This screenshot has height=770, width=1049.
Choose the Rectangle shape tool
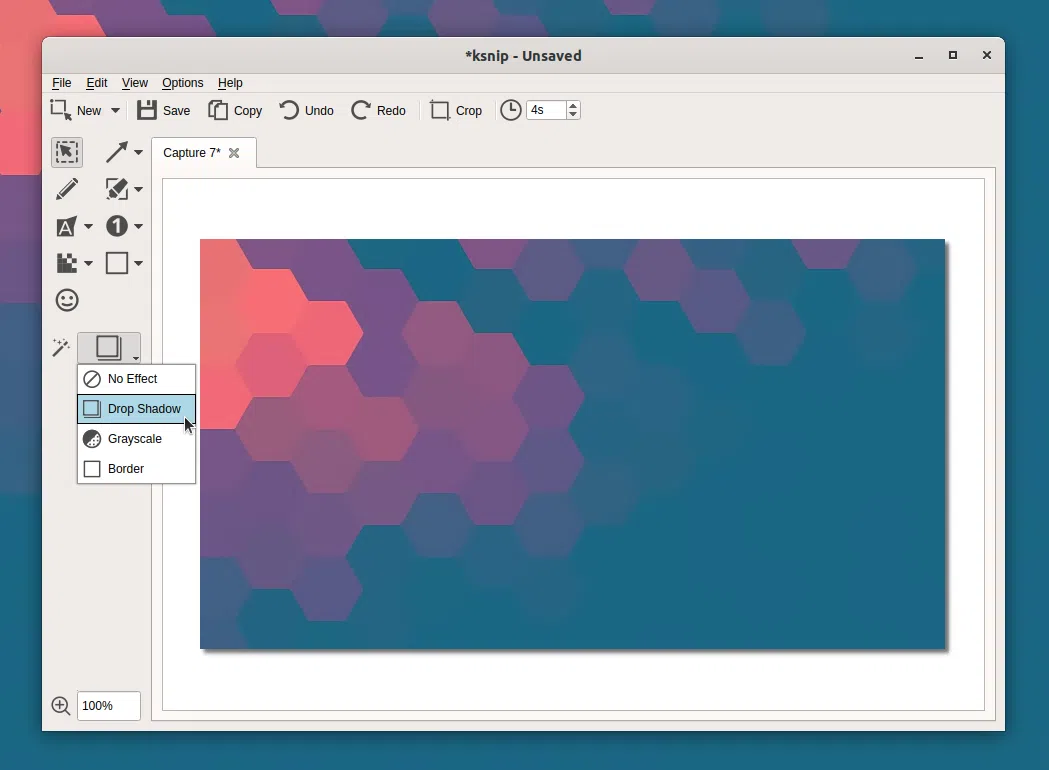tap(117, 263)
